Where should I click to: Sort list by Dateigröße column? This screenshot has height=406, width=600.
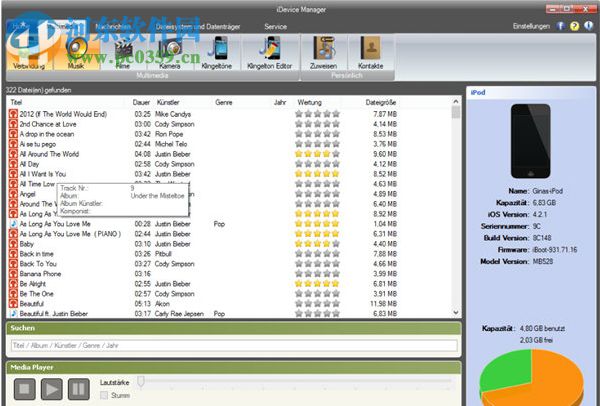point(381,102)
